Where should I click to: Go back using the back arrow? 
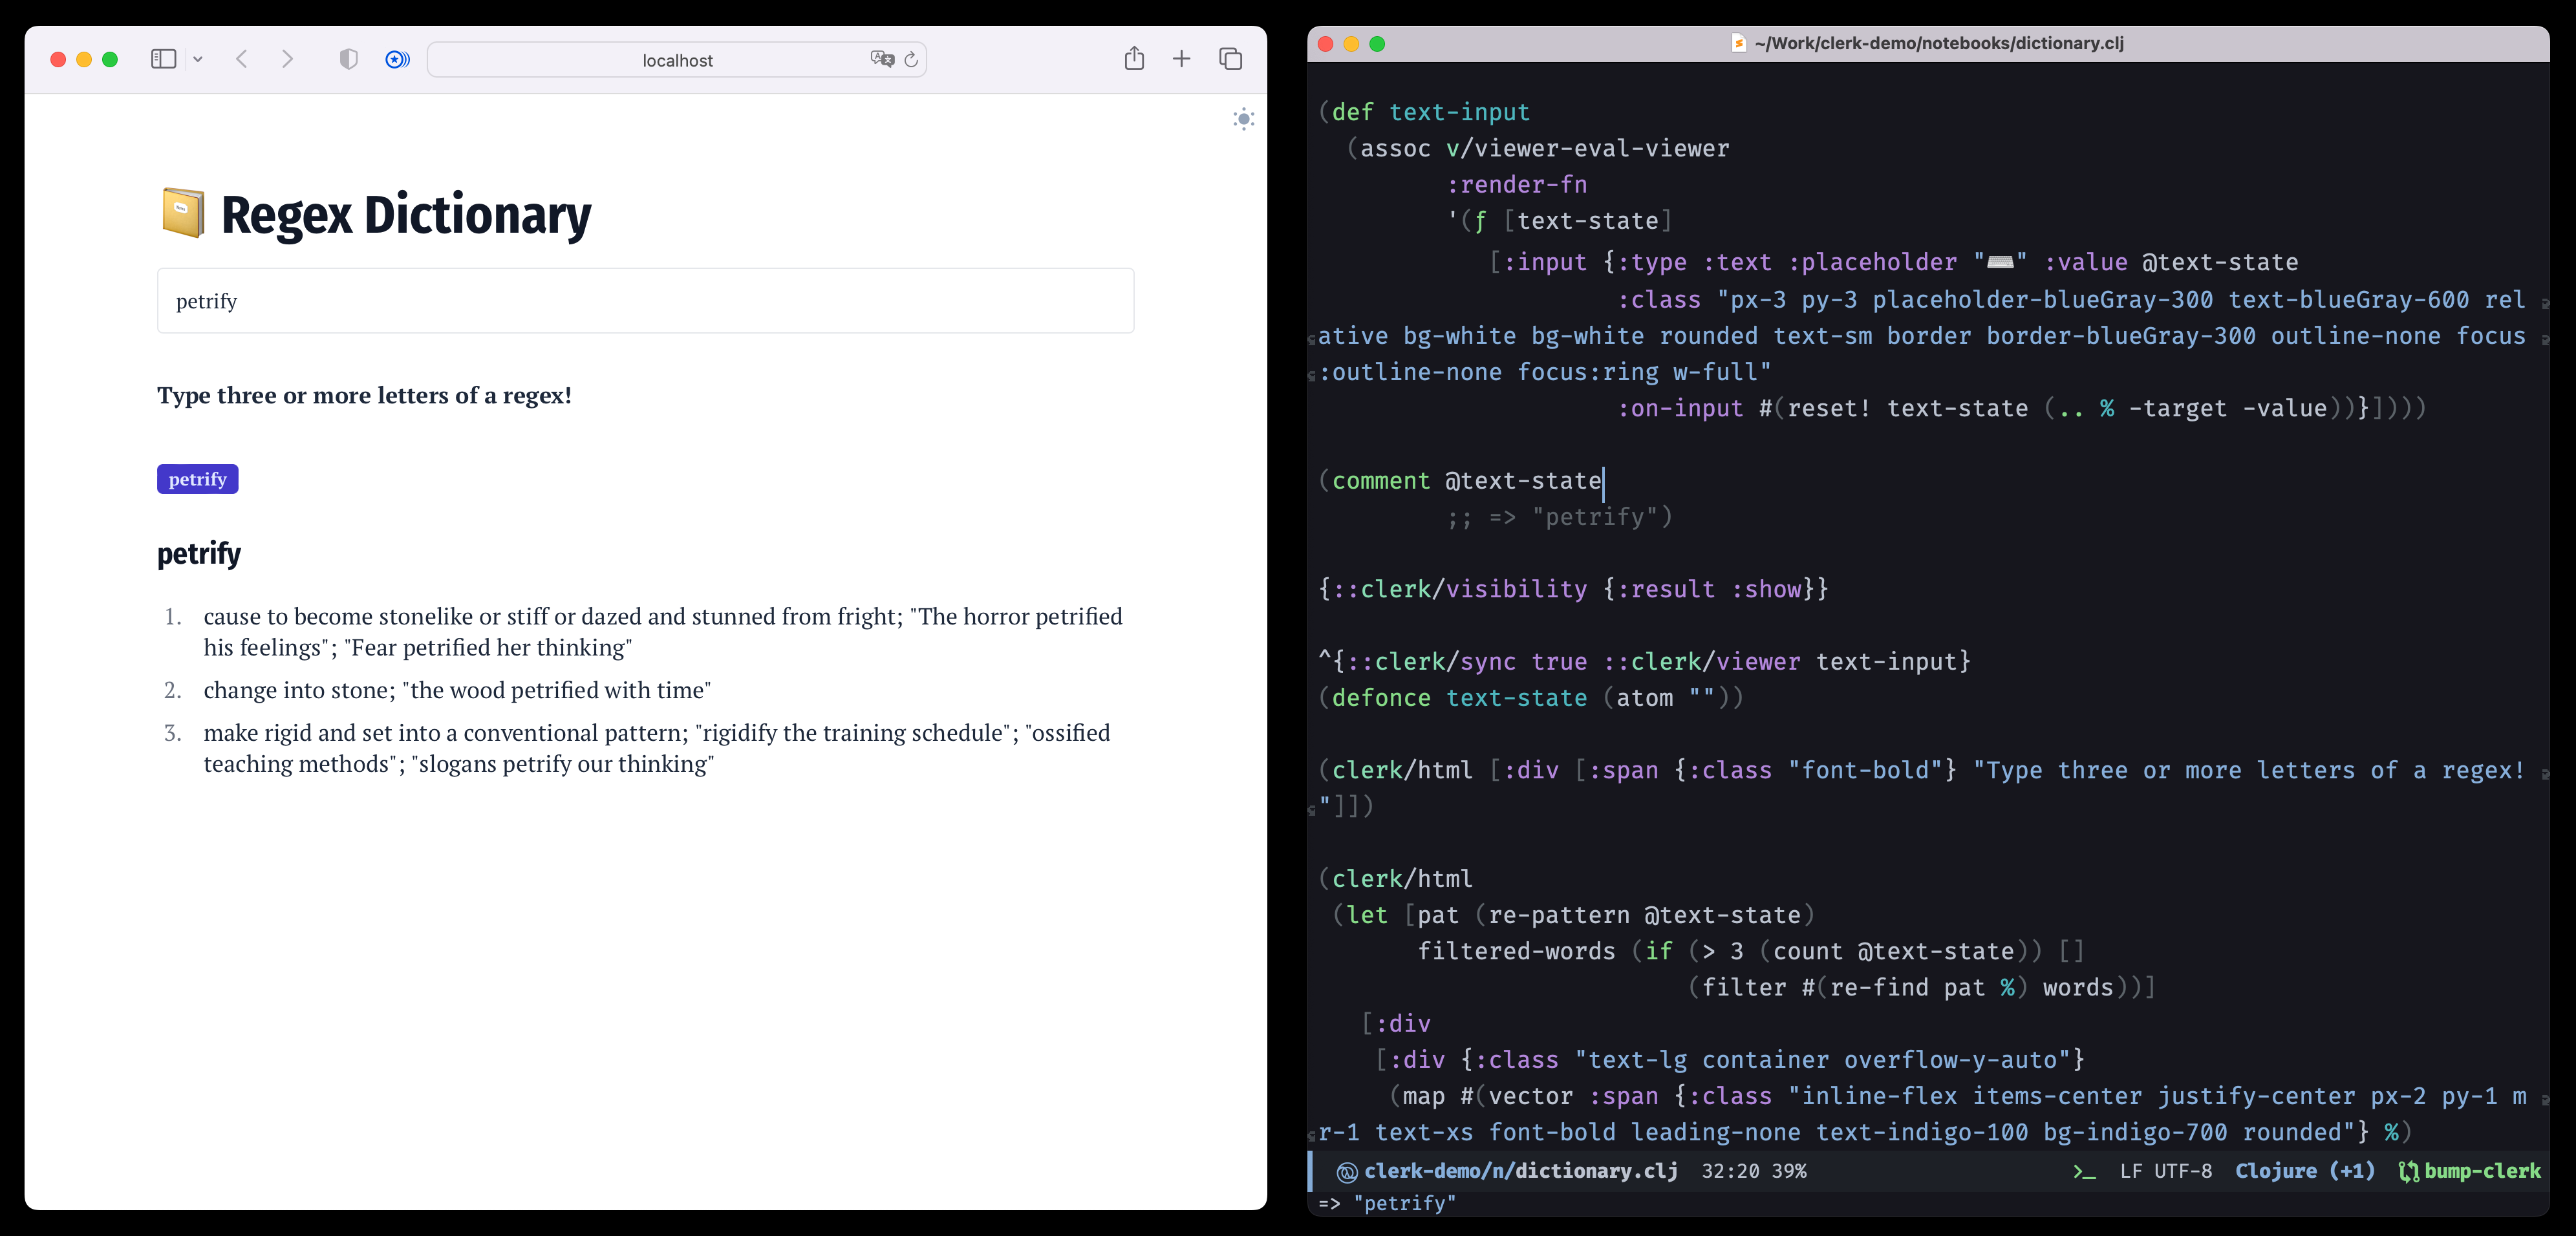(x=242, y=59)
